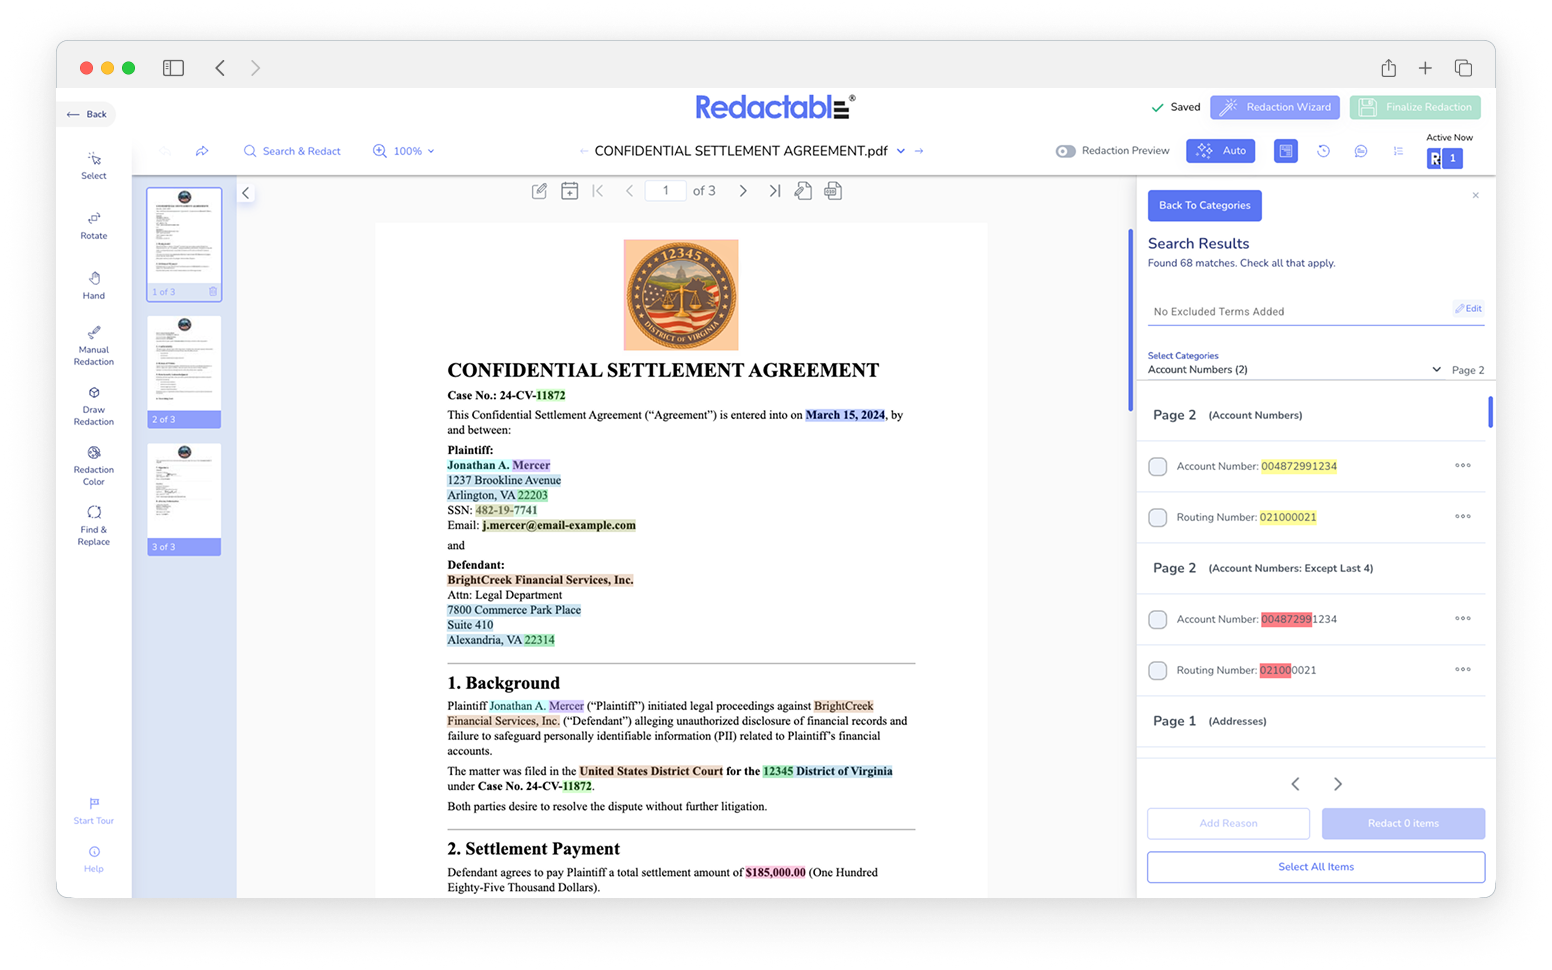This screenshot has width=1552, height=970.
Task: Click the Active Now user badge
Action: click(x=1444, y=158)
